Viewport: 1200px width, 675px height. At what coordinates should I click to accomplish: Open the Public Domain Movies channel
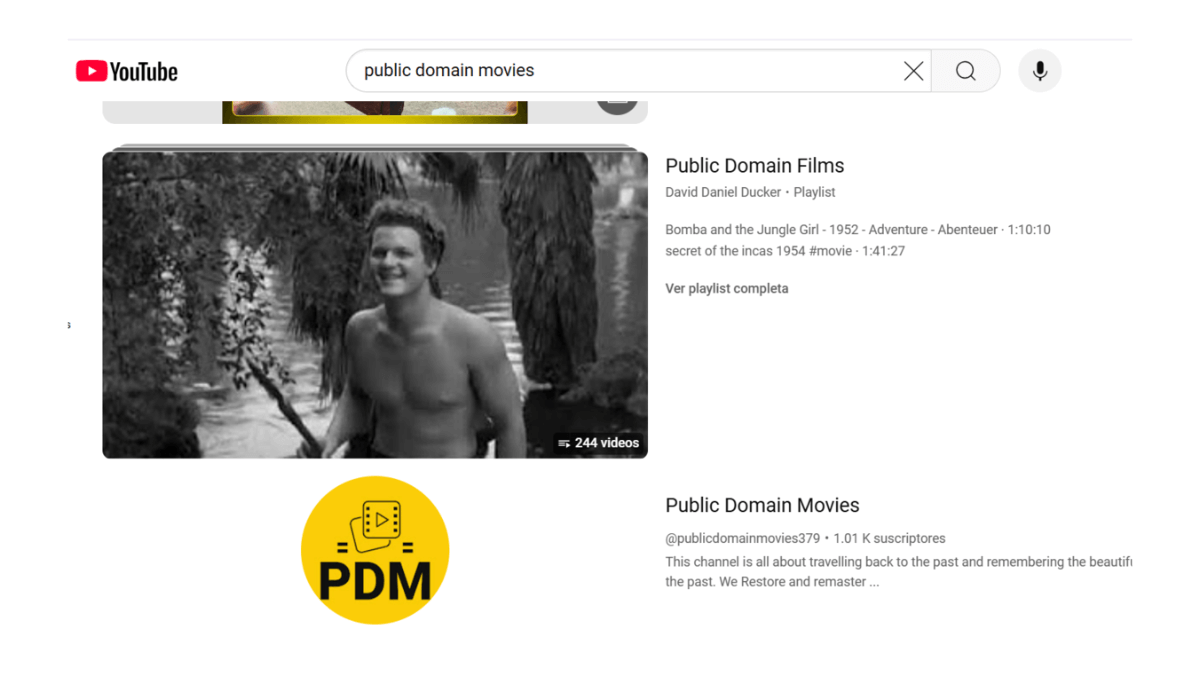pyautogui.click(x=762, y=505)
